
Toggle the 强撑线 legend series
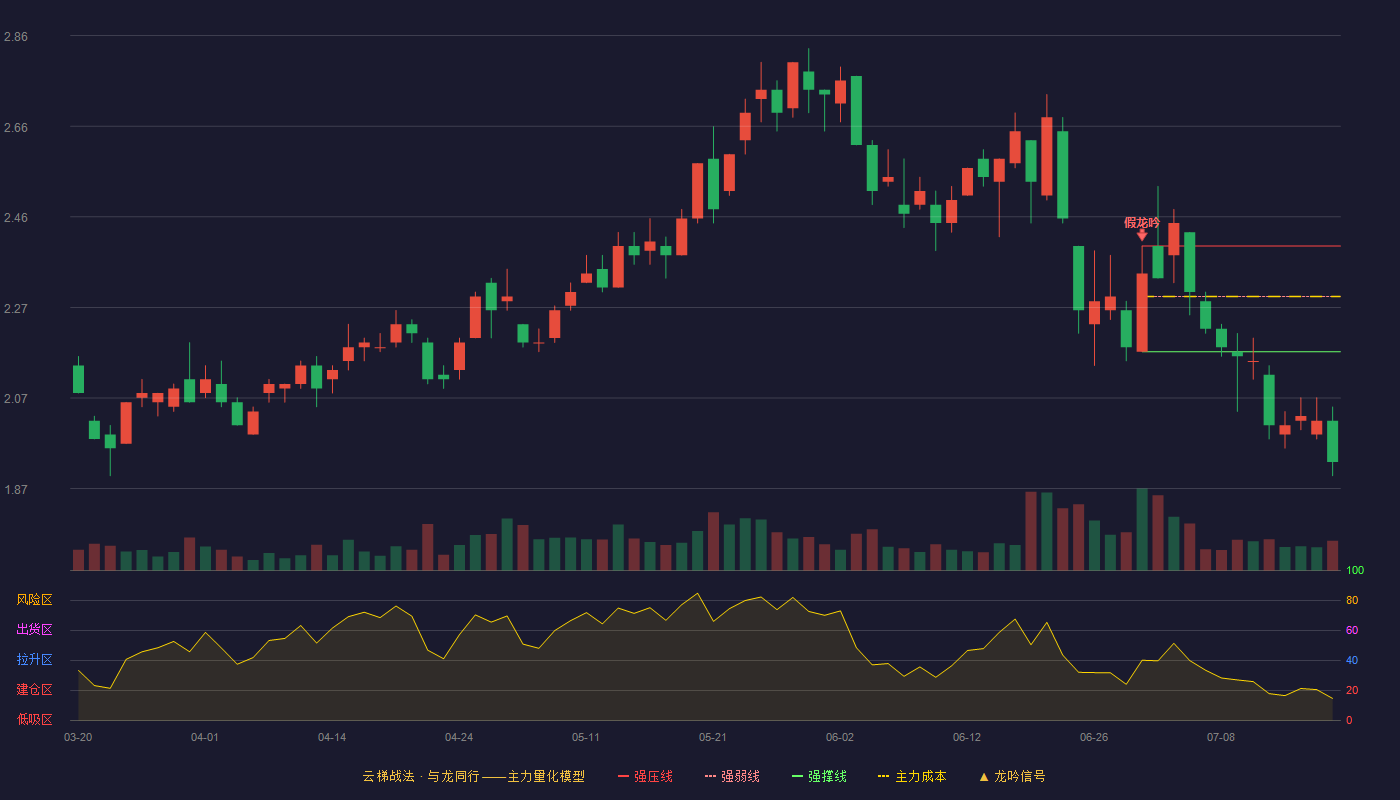819,776
